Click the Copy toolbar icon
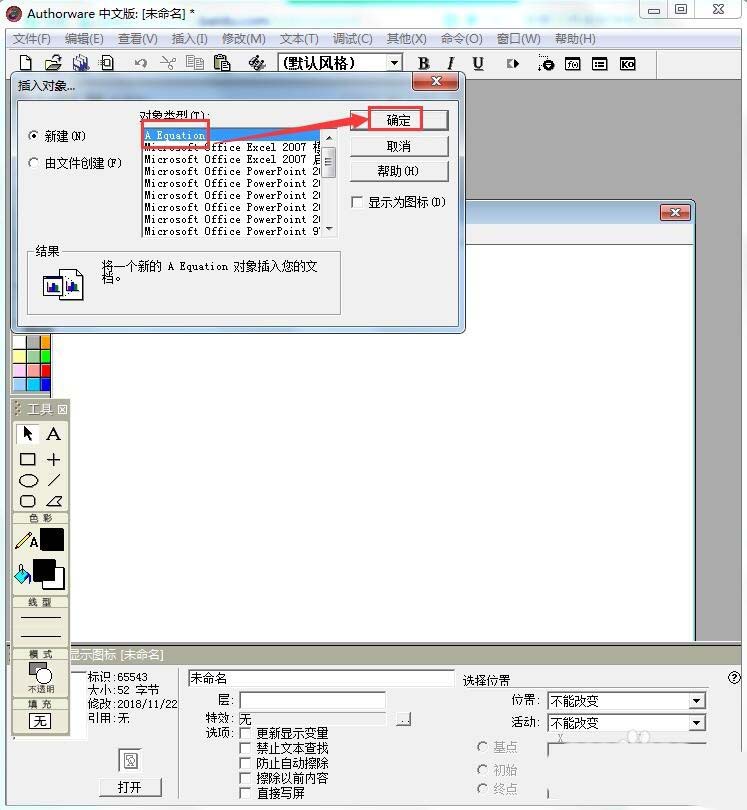Screen dimensions: 747x810 pyautogui.click(x=195, y=63)
